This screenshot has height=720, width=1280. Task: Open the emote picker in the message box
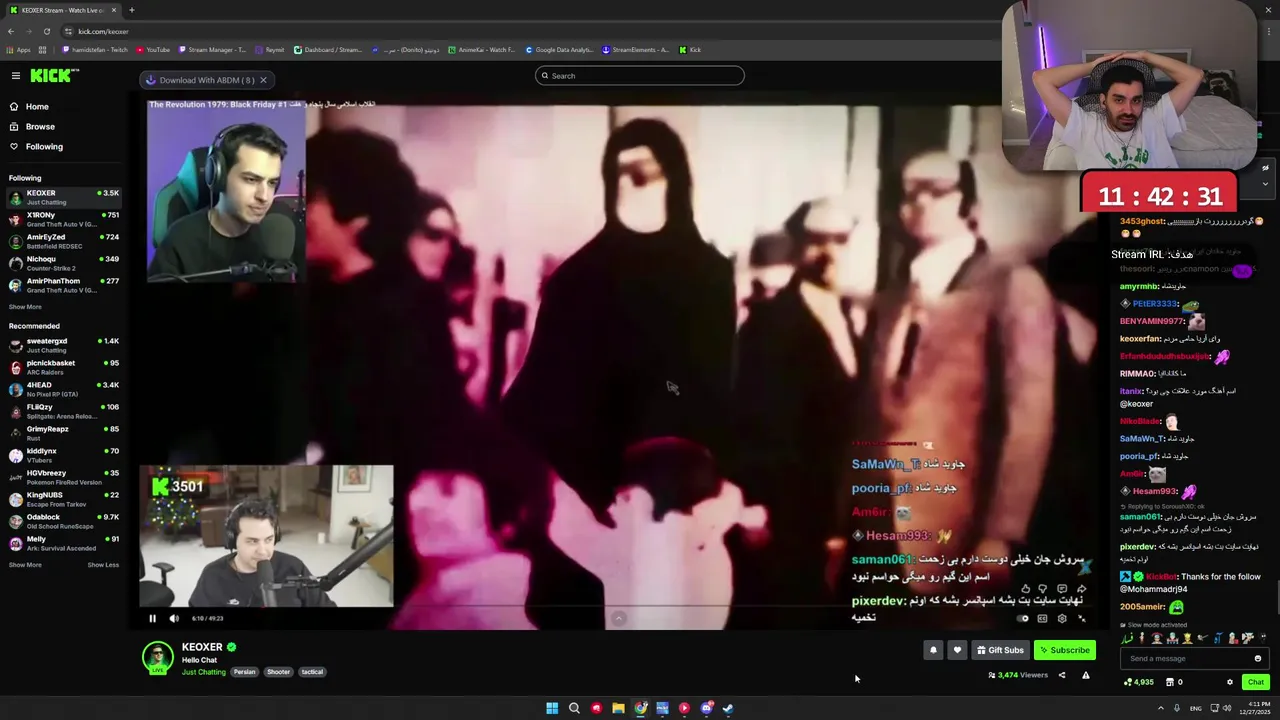[1258, 658]
